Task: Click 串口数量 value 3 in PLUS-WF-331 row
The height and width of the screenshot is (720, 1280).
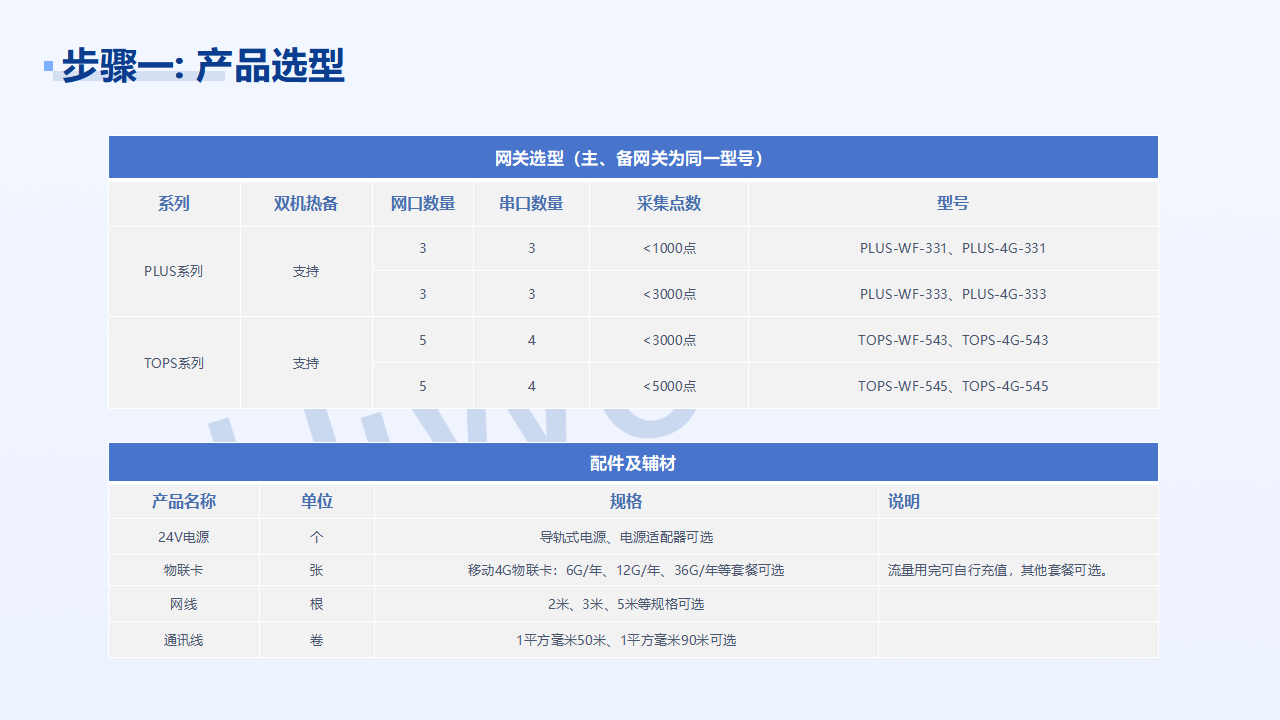Action: pos(531,248)
